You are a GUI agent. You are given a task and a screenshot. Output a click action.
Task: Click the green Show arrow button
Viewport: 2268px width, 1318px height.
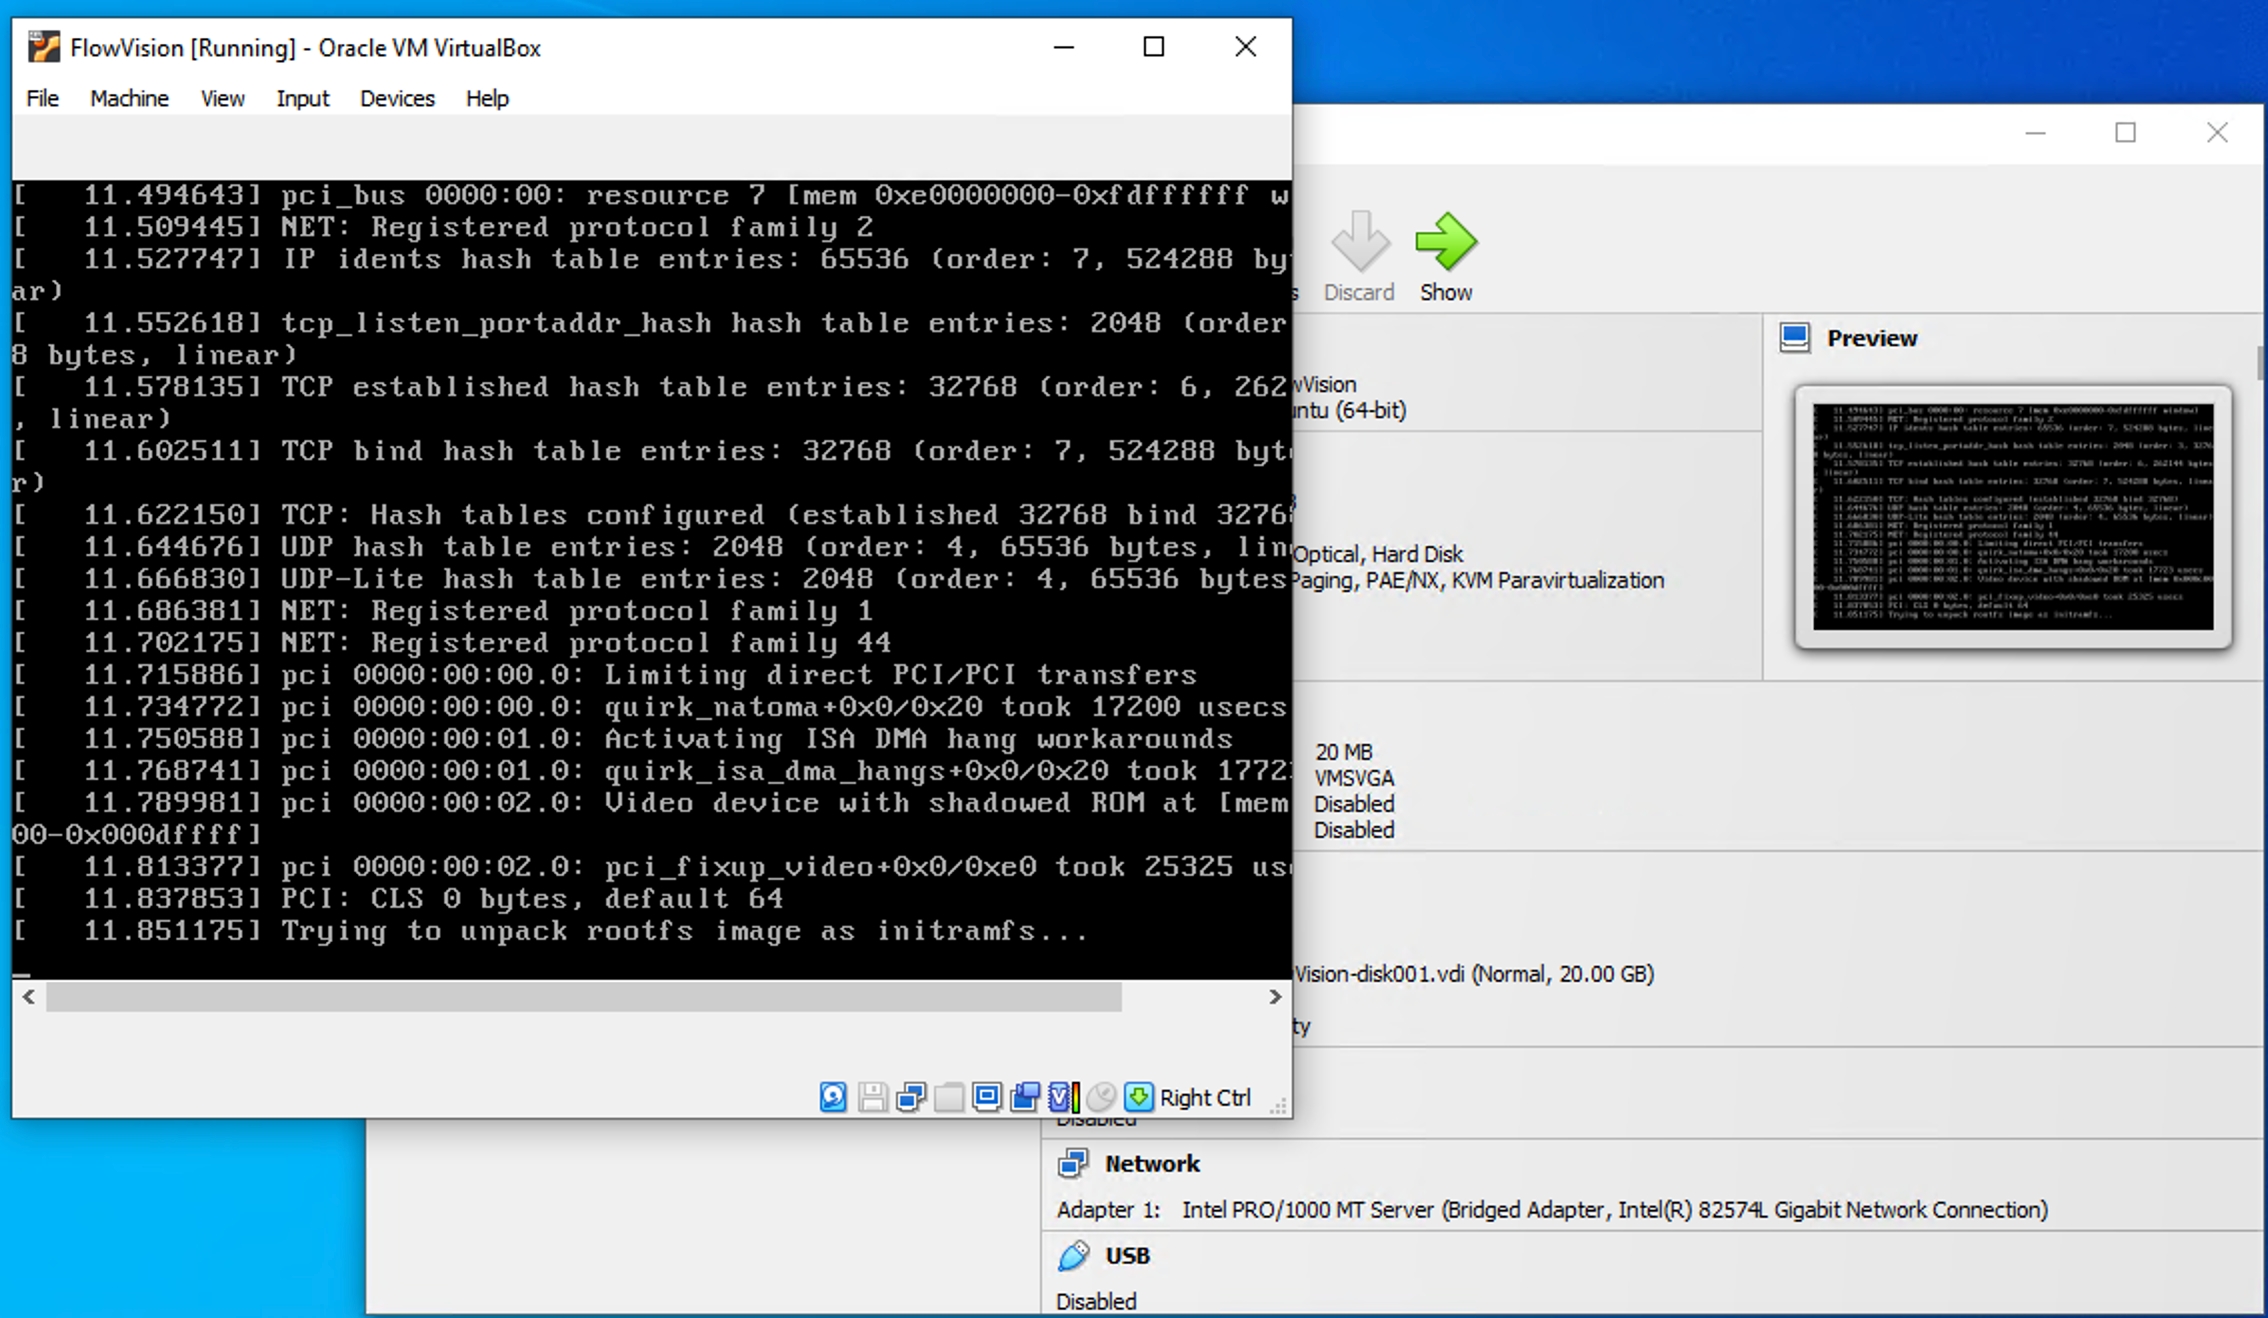[x=1445, y=243]
